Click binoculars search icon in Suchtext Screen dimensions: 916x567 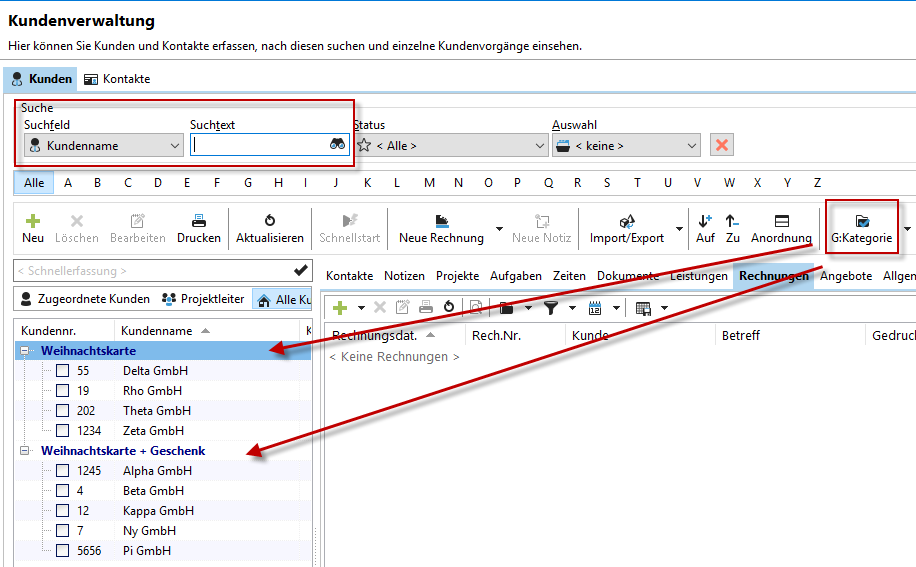pyautogui.click(x=337, y=145)
